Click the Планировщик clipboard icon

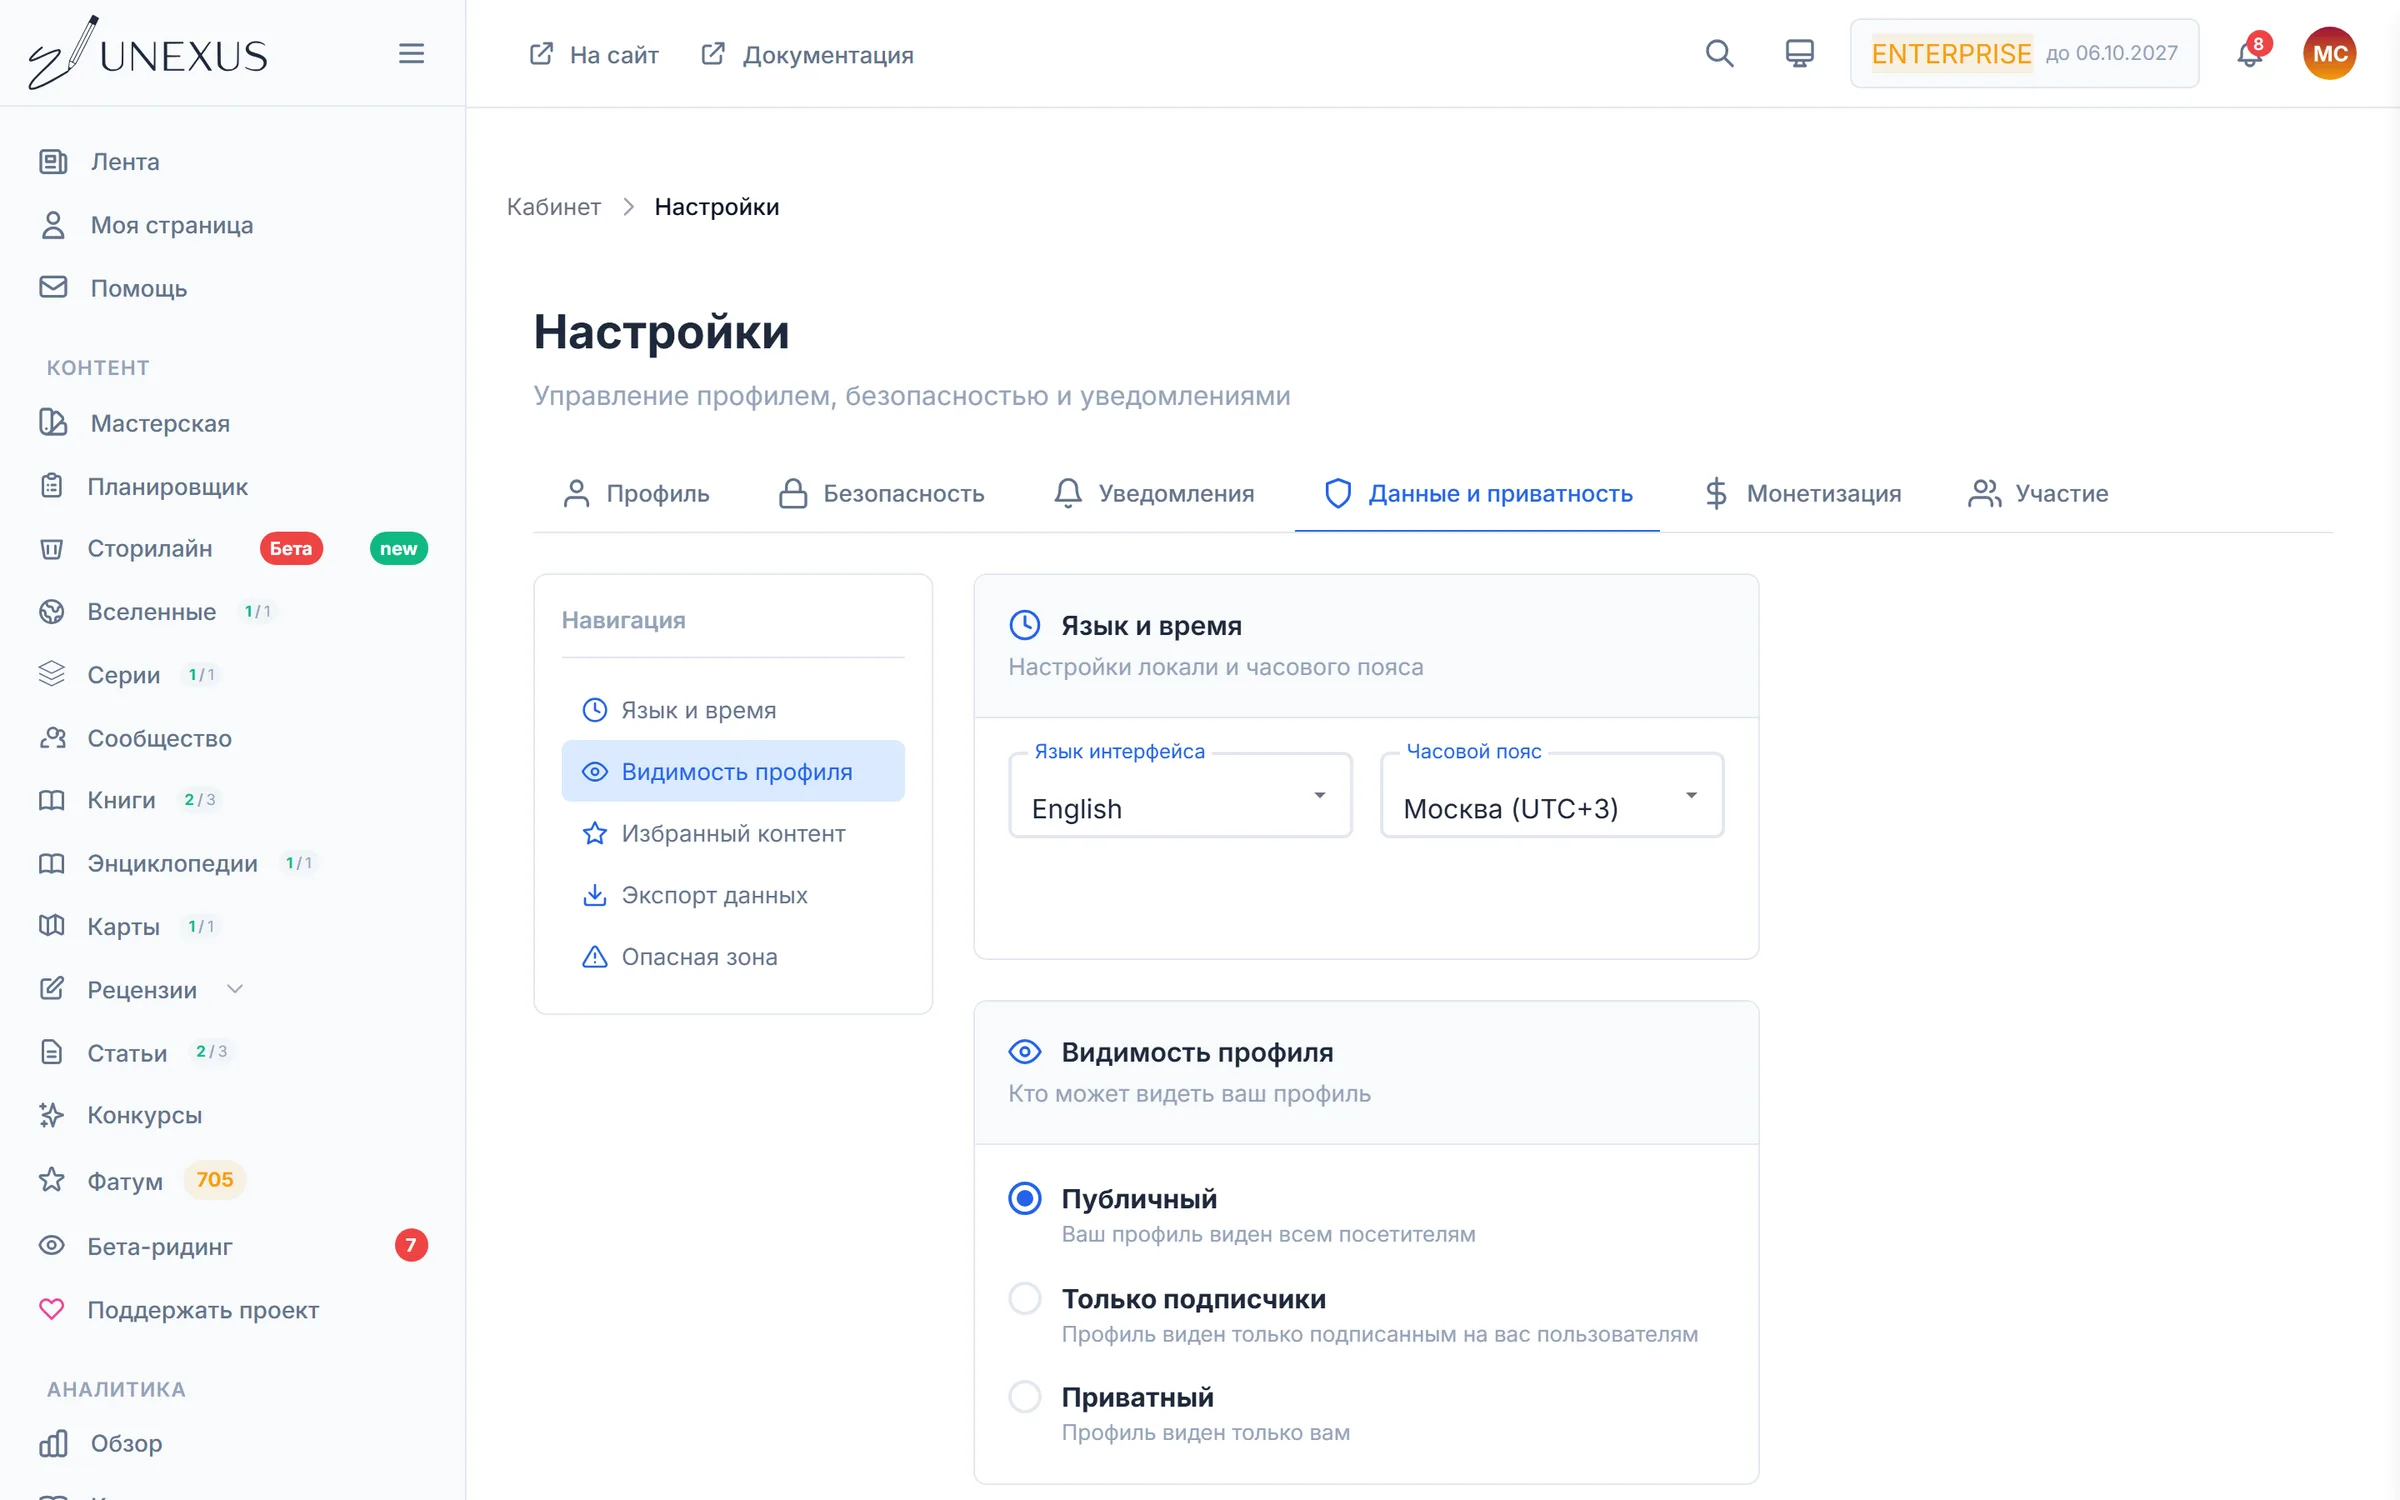pos(52,486)
